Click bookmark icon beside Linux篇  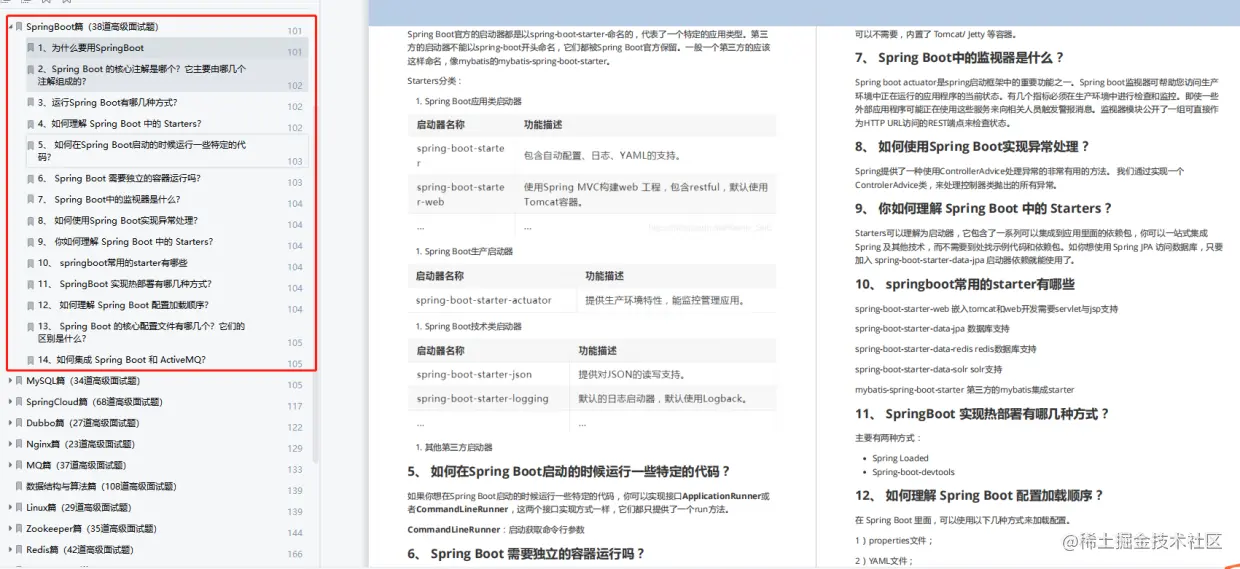pos(19,507)
